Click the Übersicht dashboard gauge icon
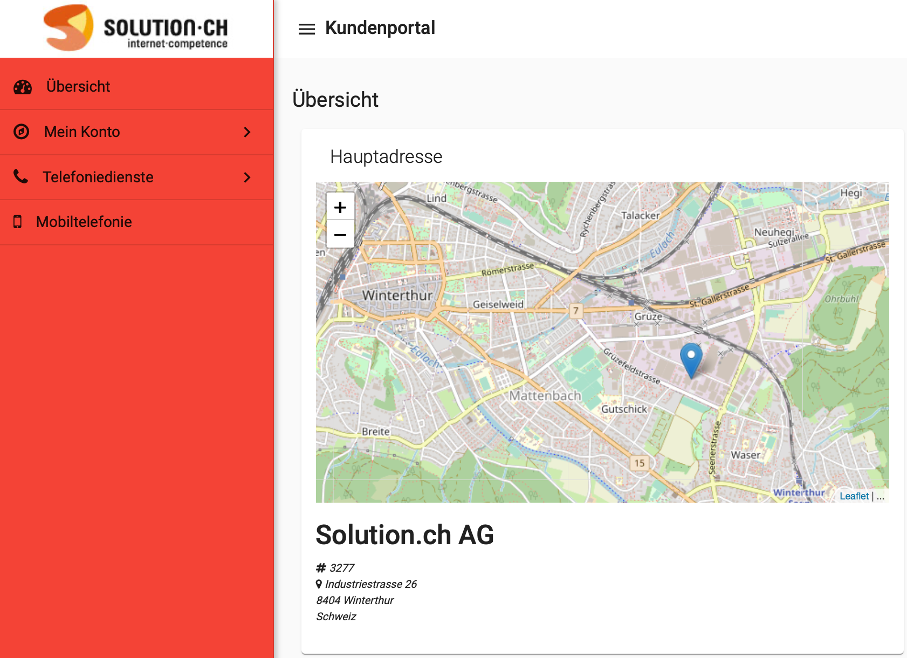This screenshot has height=658, width=908. click(22, 87)
